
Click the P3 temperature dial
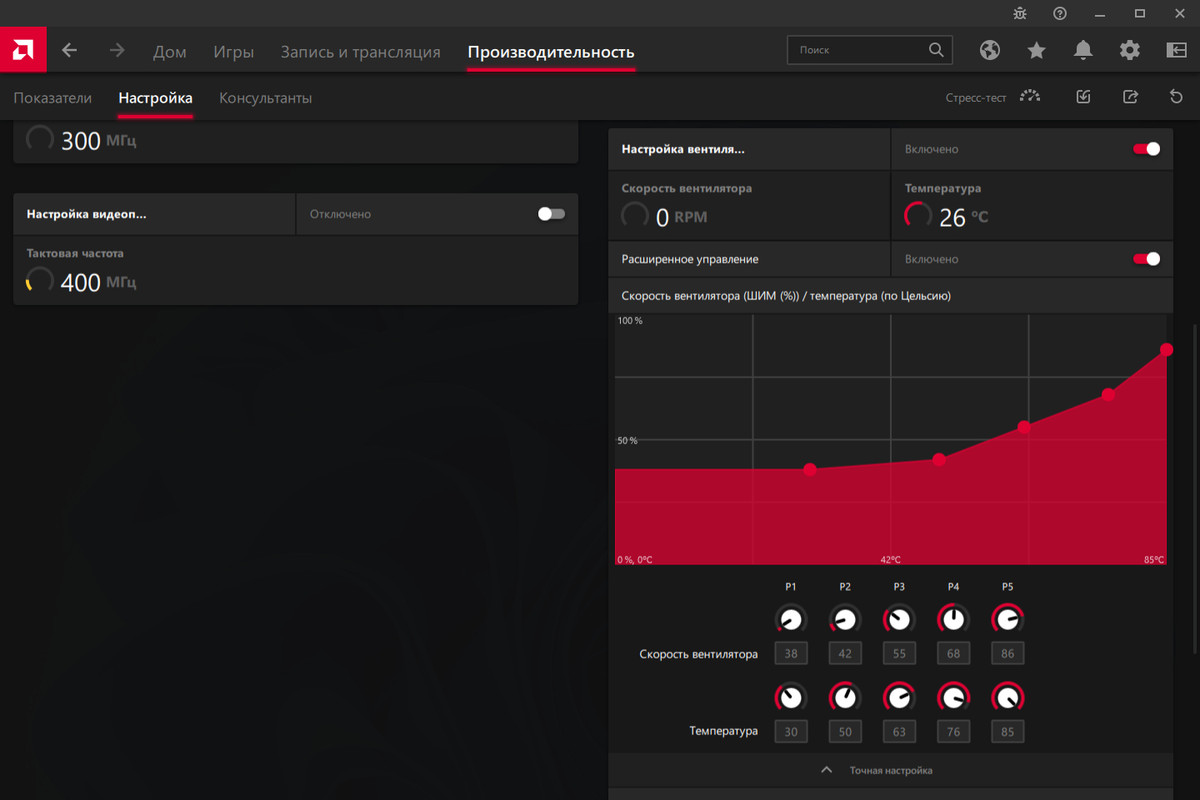899,697
